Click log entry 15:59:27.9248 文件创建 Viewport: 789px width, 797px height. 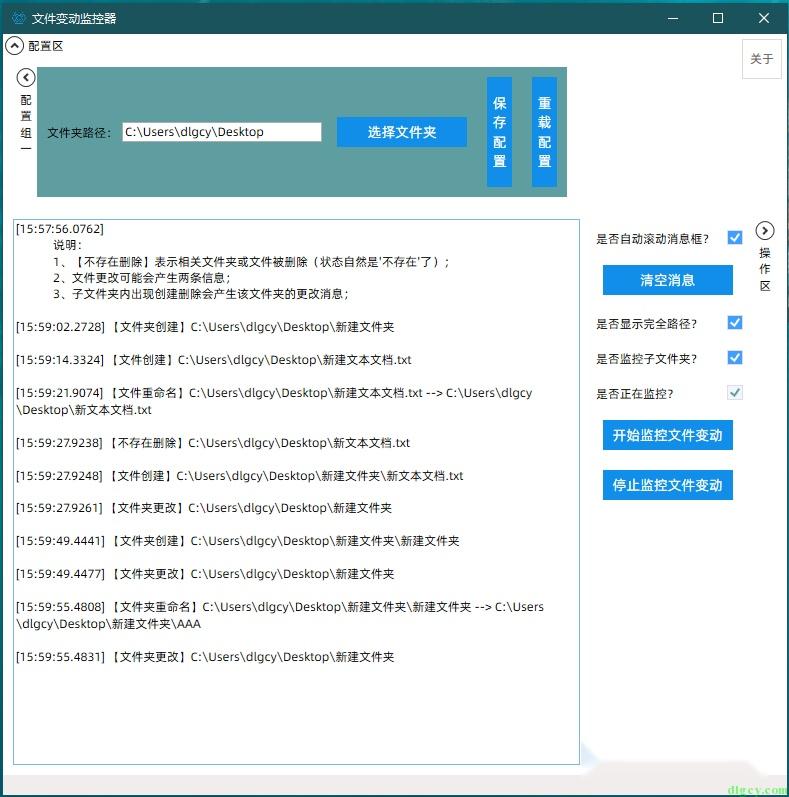coord(239,476)
